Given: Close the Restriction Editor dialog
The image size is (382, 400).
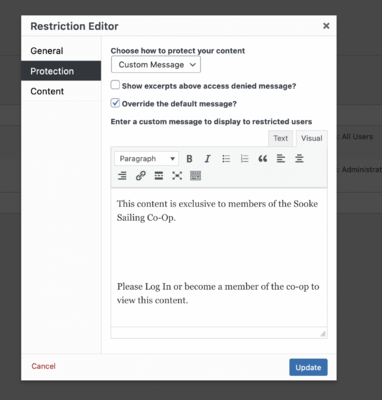Looking at the screenshot, I should point(326,26).
